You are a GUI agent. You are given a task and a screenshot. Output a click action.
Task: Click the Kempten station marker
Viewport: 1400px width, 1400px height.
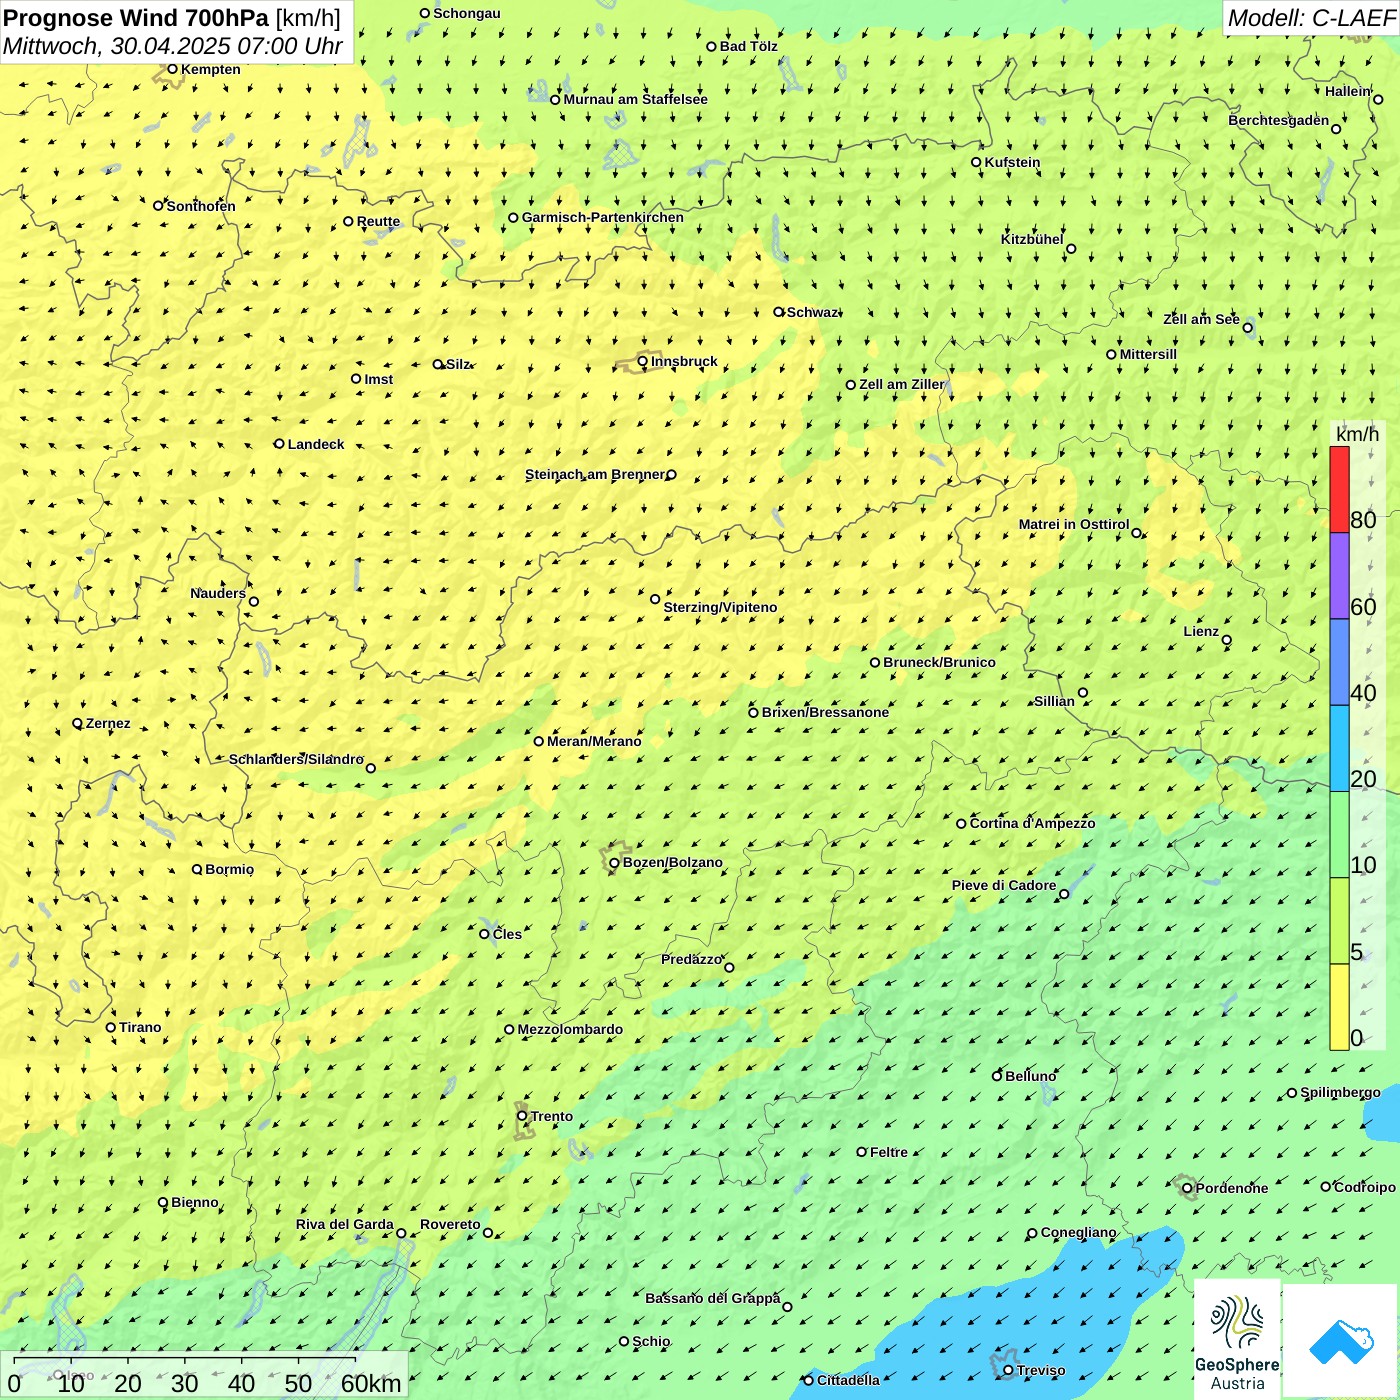[172, 69]
